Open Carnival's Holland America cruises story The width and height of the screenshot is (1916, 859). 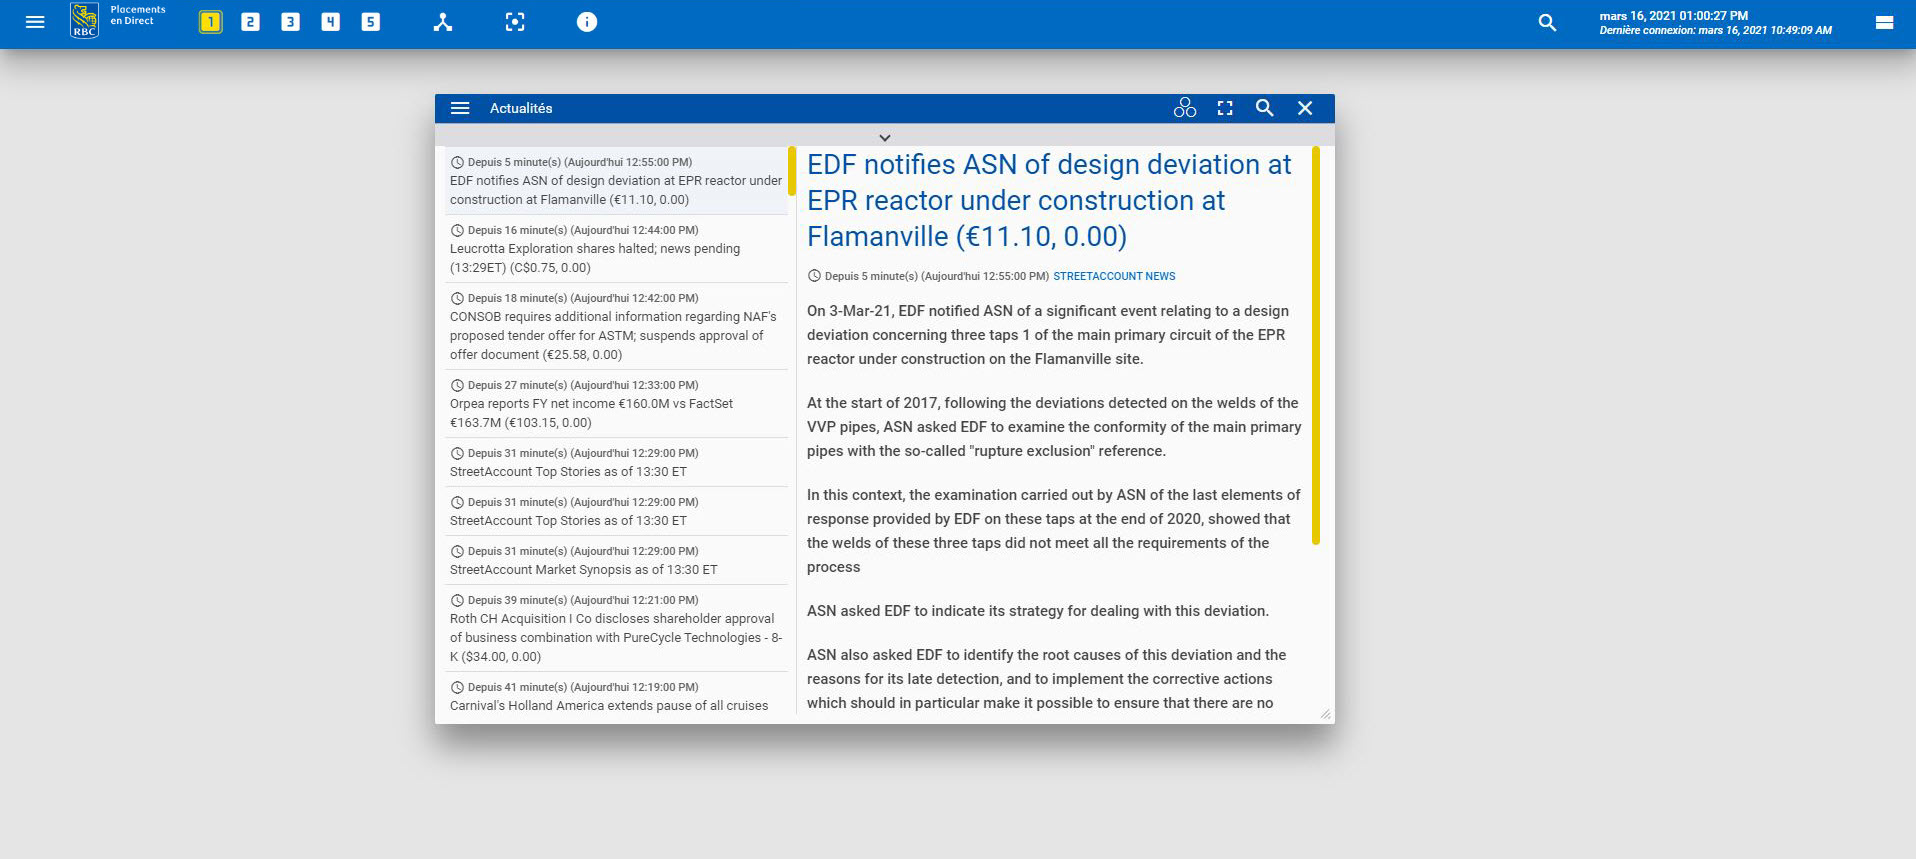(x=616, y=696)
